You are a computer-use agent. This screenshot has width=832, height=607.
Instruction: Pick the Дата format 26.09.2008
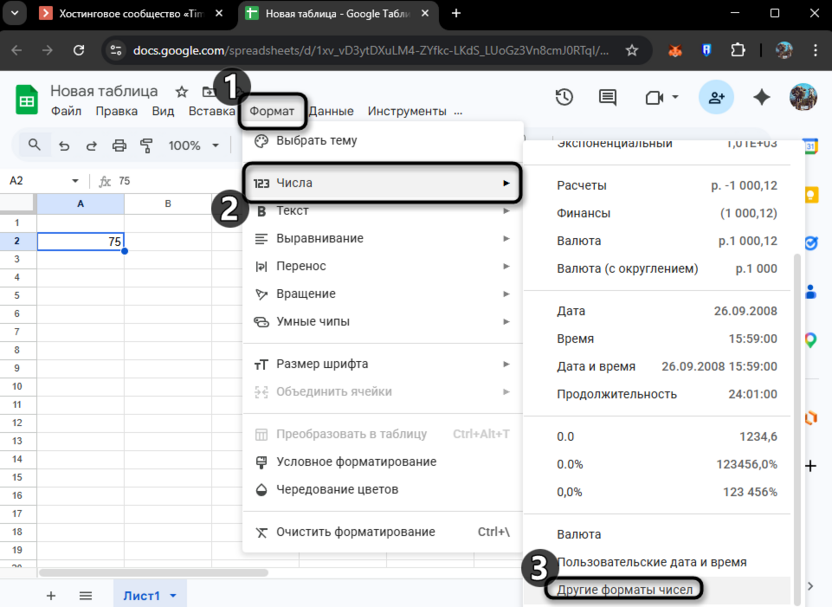point(657,310)
